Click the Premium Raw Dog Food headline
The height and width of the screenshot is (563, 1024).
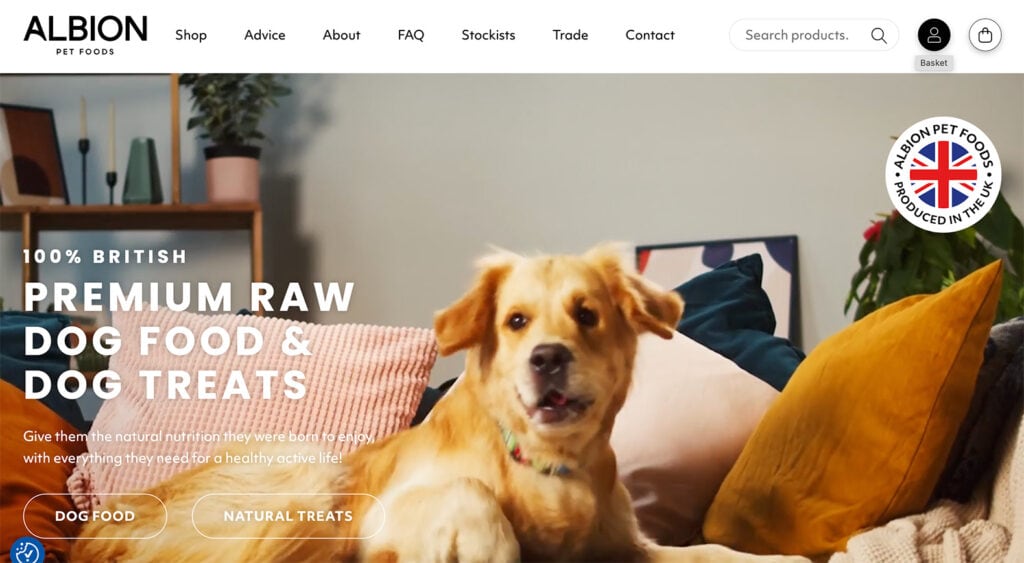tap(189, 340)
